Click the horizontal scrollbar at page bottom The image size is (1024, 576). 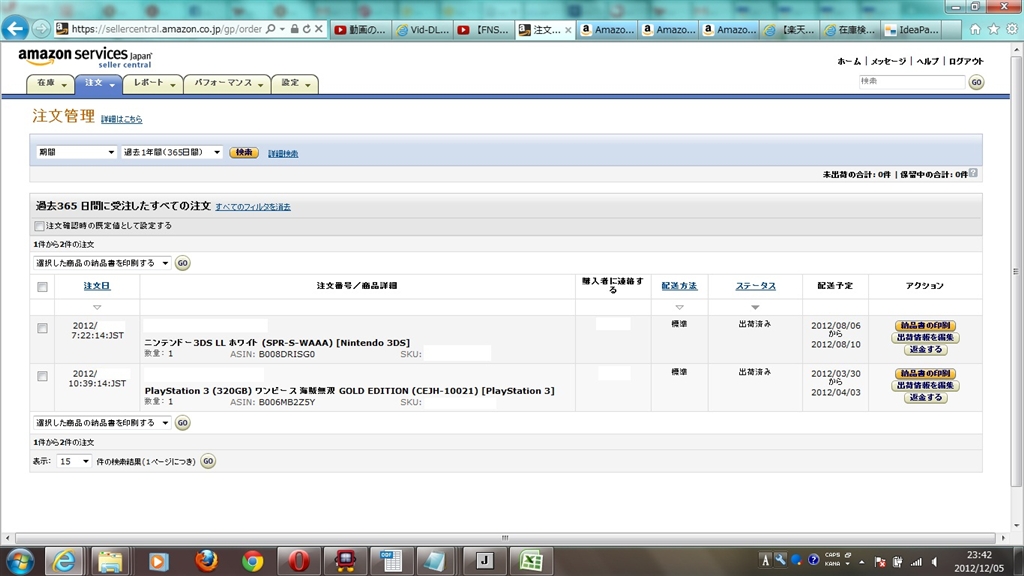505,538
